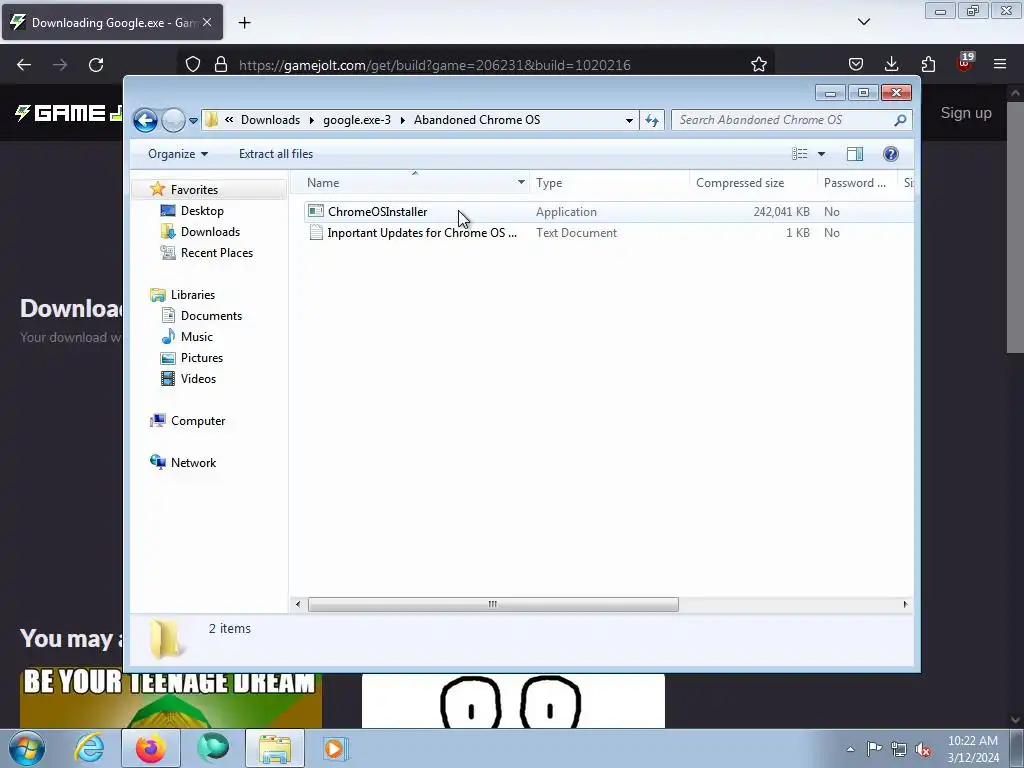Open recent locations dropdown beside nav arrows
The width and height of the screenshot is (1024, 768).
pos(193,121)
